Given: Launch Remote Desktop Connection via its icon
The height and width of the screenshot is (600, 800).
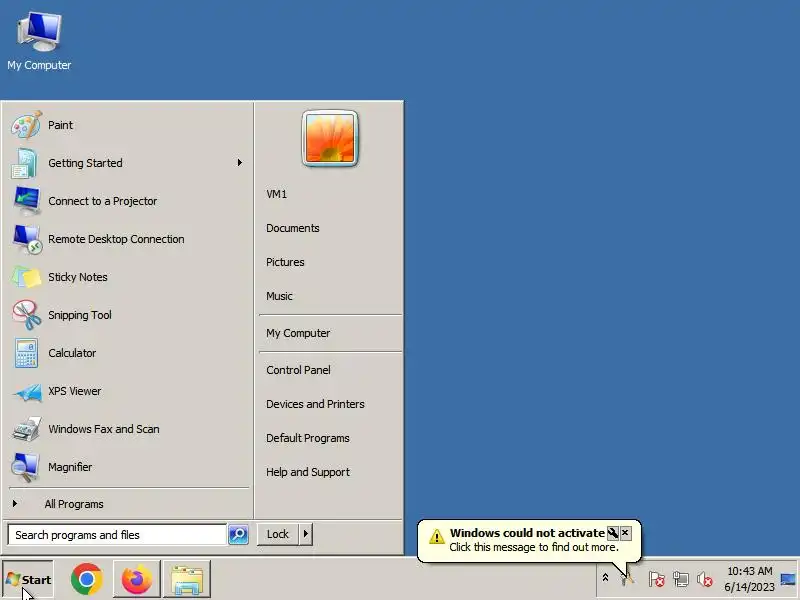Looking at the screenshot, I should [27, 239].
